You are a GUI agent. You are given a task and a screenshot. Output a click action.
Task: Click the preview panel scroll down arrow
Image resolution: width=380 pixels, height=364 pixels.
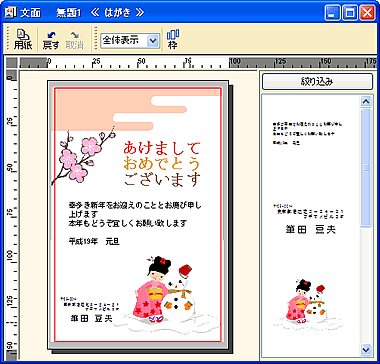pyautogui.click(x=366, y=349)
